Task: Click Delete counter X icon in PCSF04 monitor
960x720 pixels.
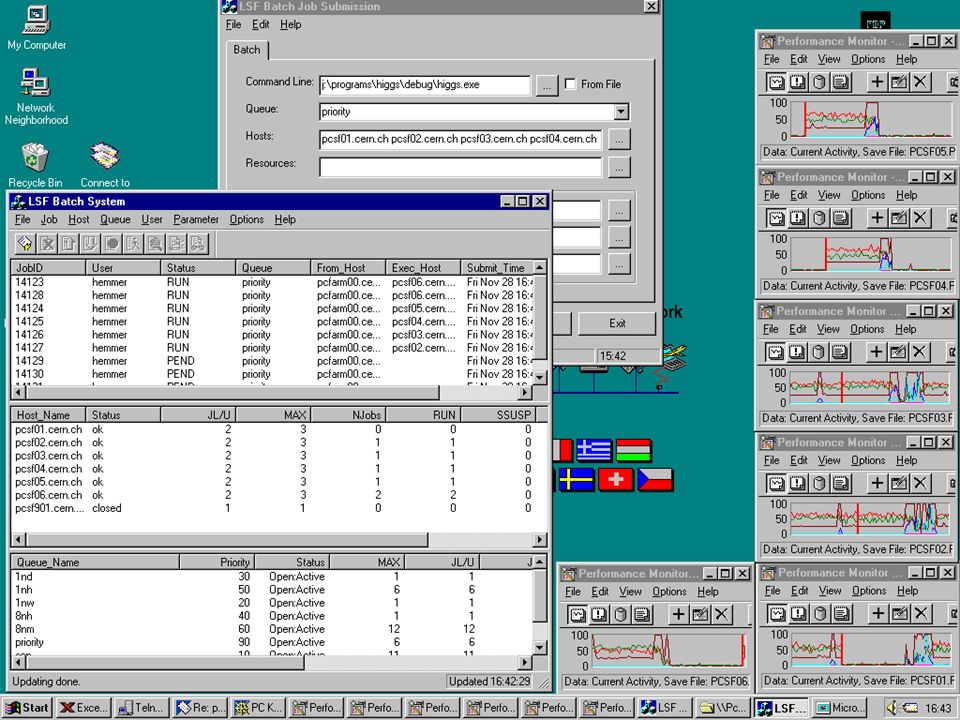Action: click(920, 218)
